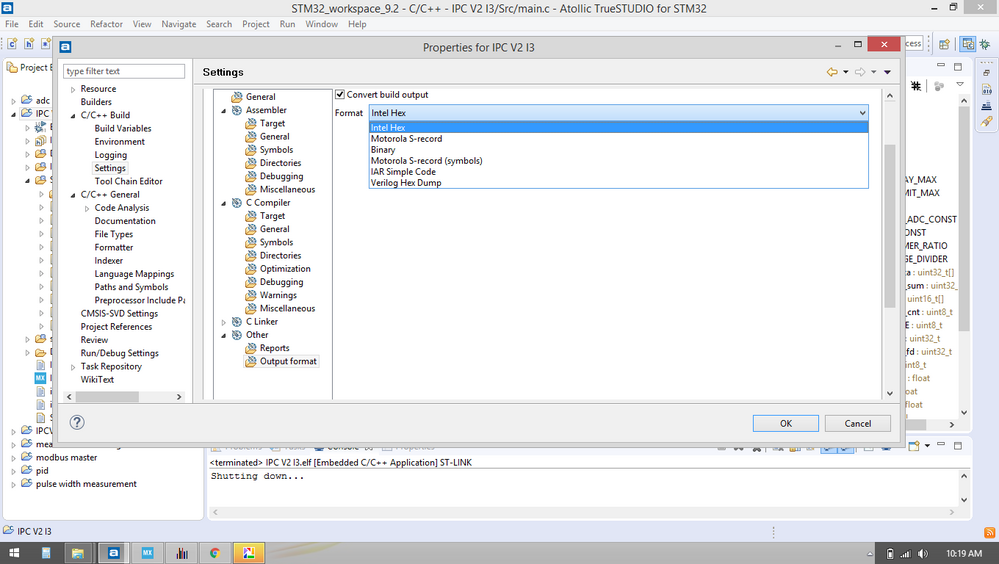The image size is (999, 564).
Task: Cancel the Properties dialog
Action: [858, 423]
